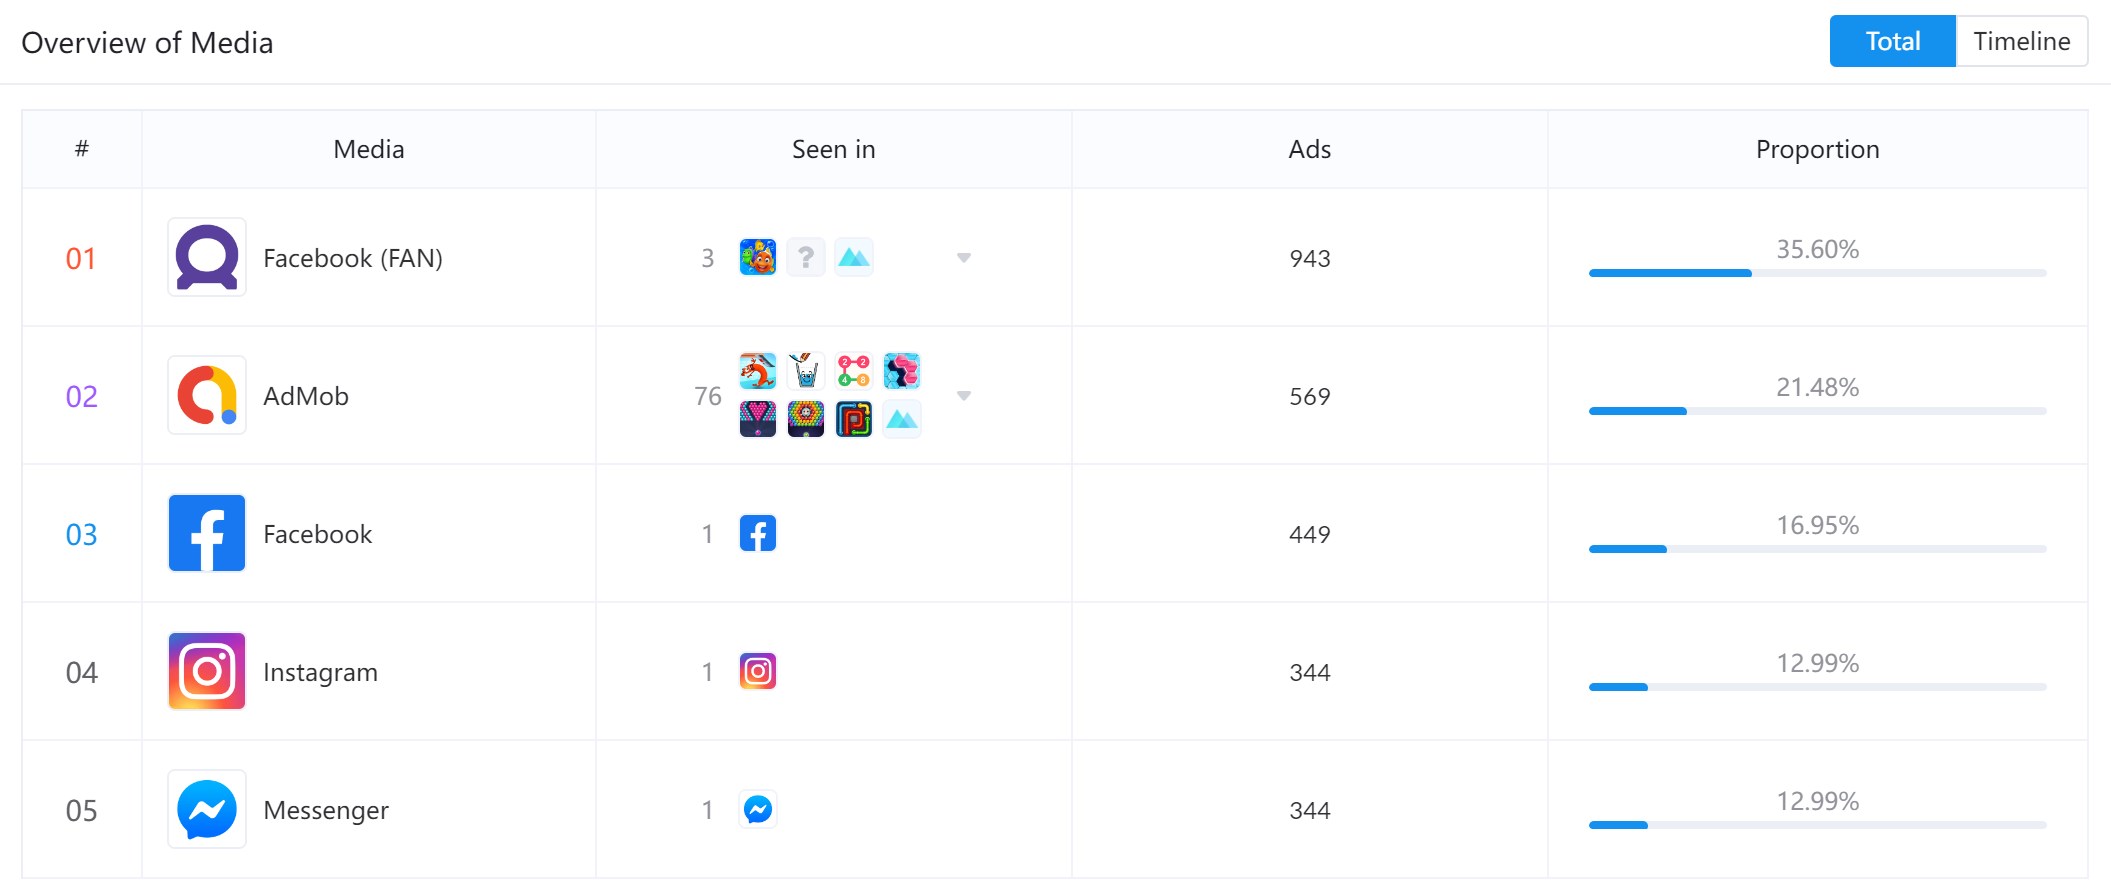Select the AdMob media name
The width and height of the screenshot is (2111, 893).
(306, 396)
